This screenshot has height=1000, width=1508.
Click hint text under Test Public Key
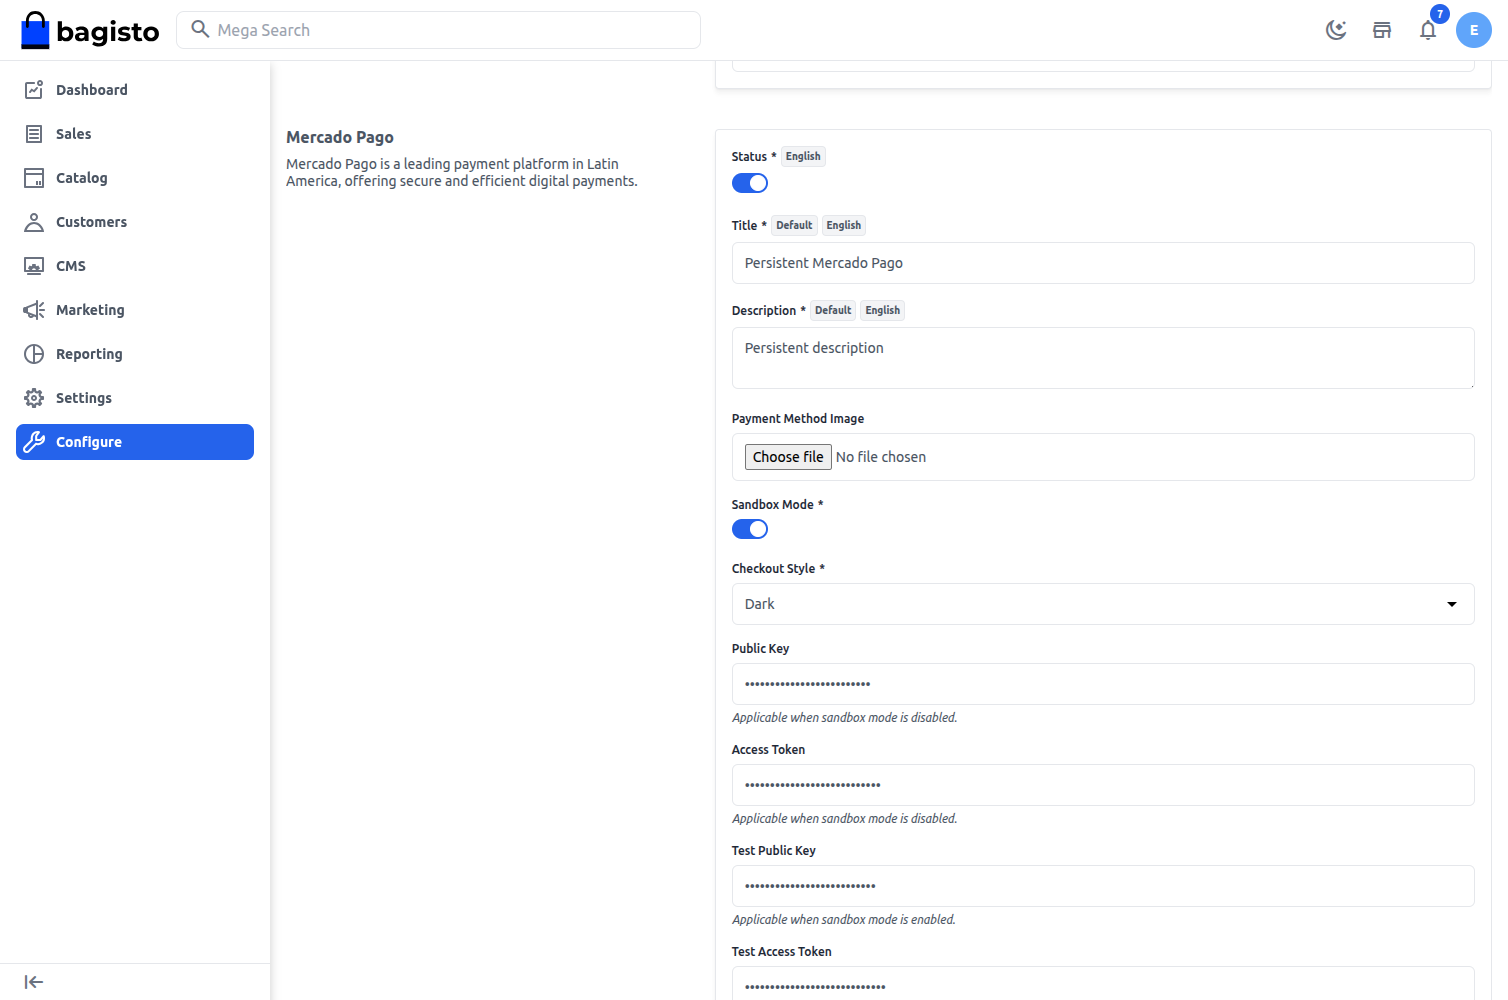click(844, 920)
